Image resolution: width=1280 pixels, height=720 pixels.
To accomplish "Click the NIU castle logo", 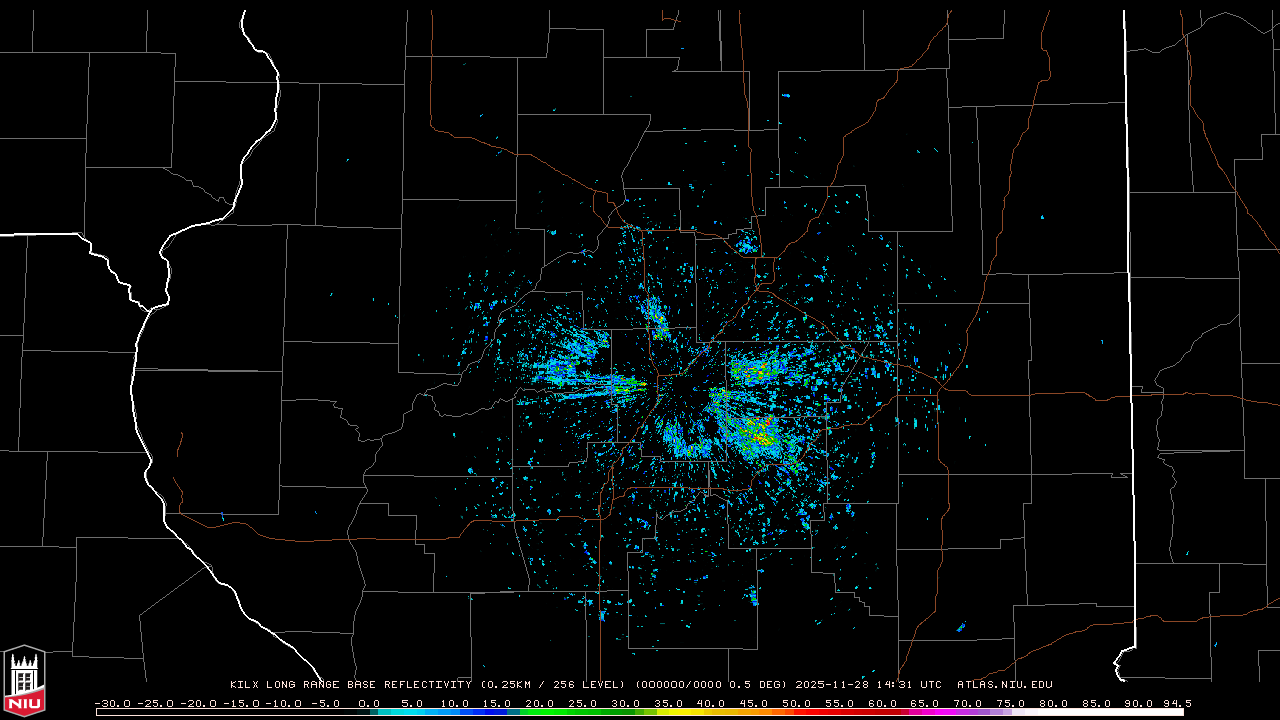I will [24, 680].
